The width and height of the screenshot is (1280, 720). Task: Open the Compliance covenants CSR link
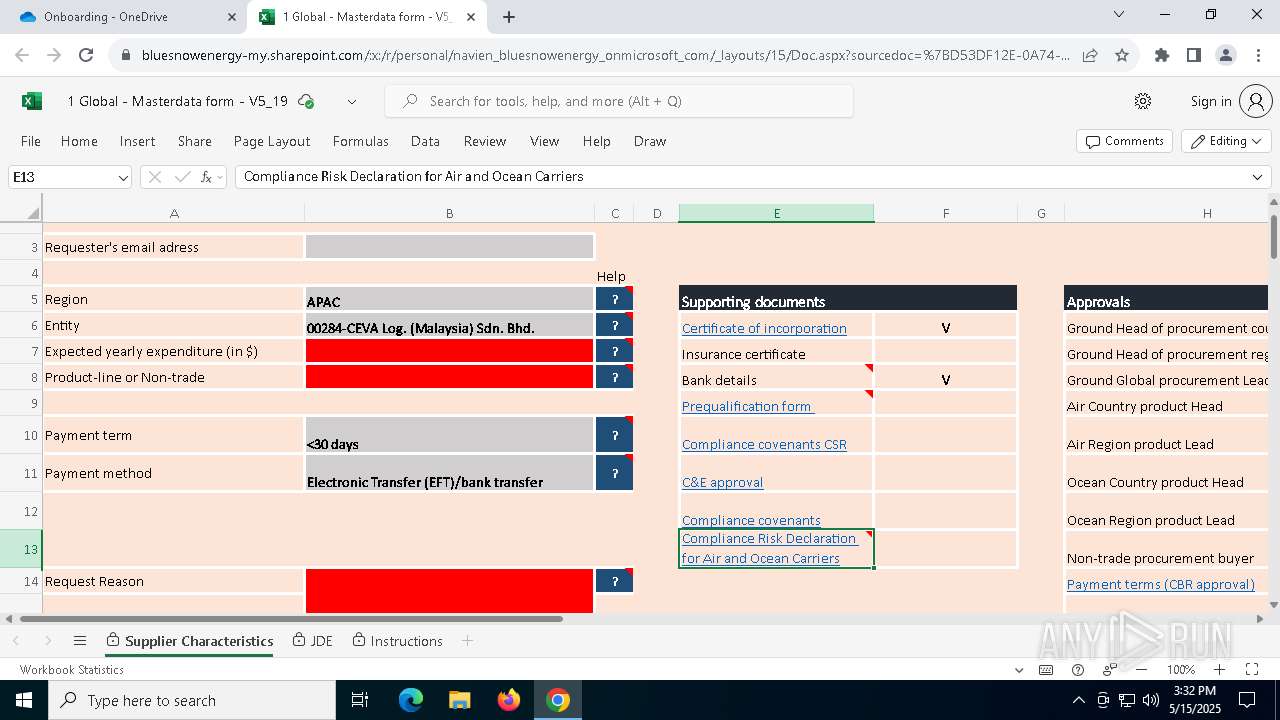tap(764, 444)
